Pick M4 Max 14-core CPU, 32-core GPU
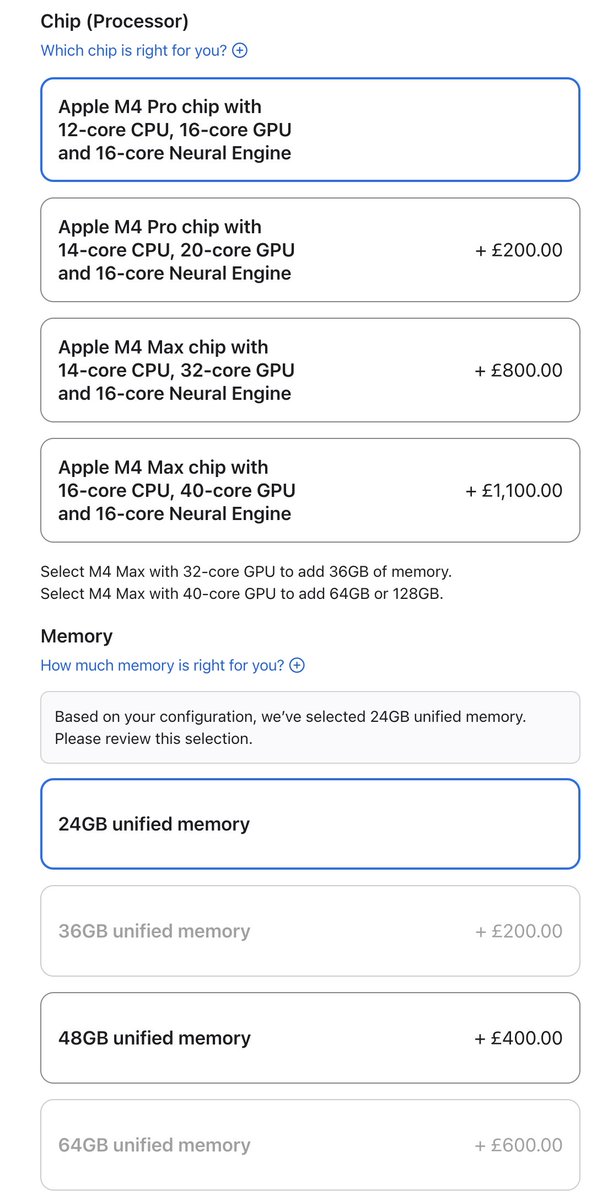 310,370
